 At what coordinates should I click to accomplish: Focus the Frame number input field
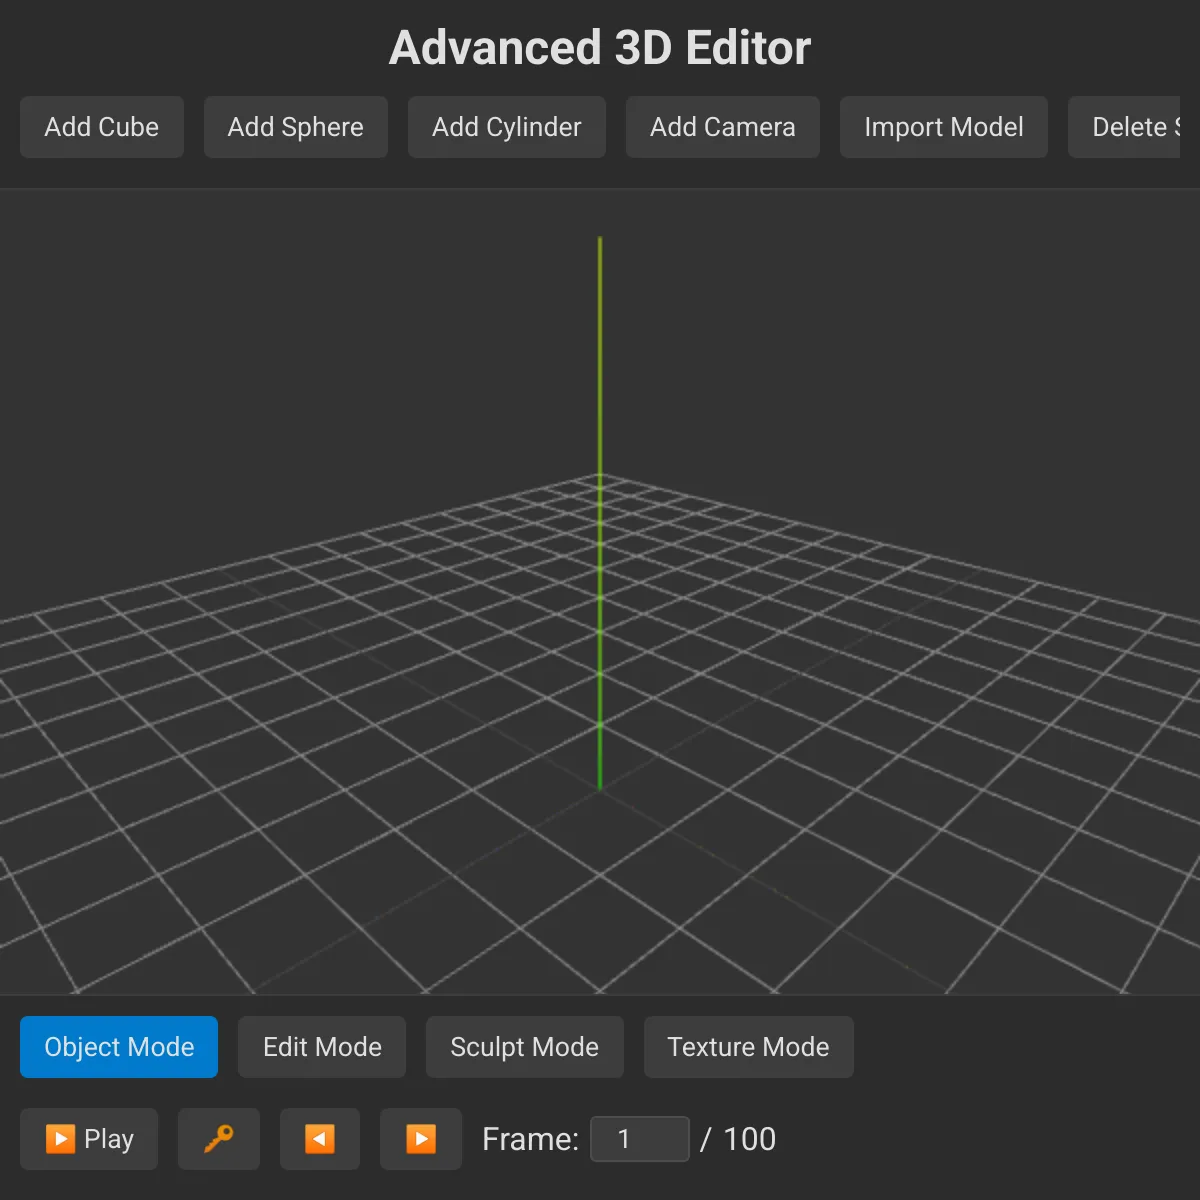(639, 1139)
